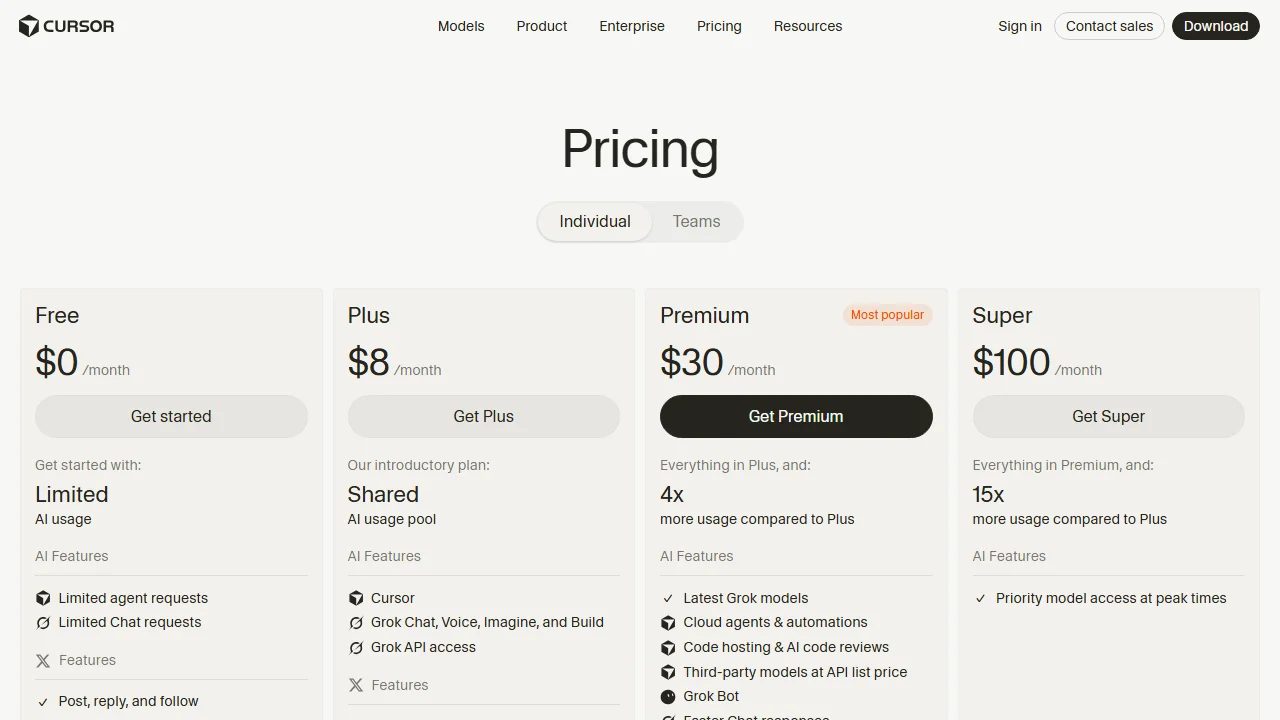Image resolution: width=1280 pixels, height=720 pixels.
Task: Open the Resources navigation menu
Action: (x=808, y=26)
